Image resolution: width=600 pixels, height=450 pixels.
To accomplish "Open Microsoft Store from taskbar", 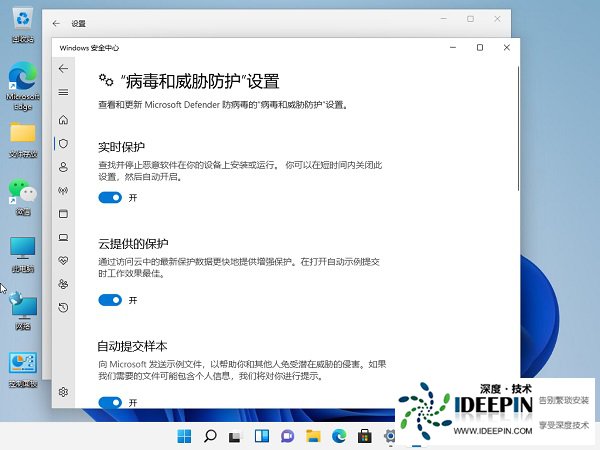I will [365, 436].
